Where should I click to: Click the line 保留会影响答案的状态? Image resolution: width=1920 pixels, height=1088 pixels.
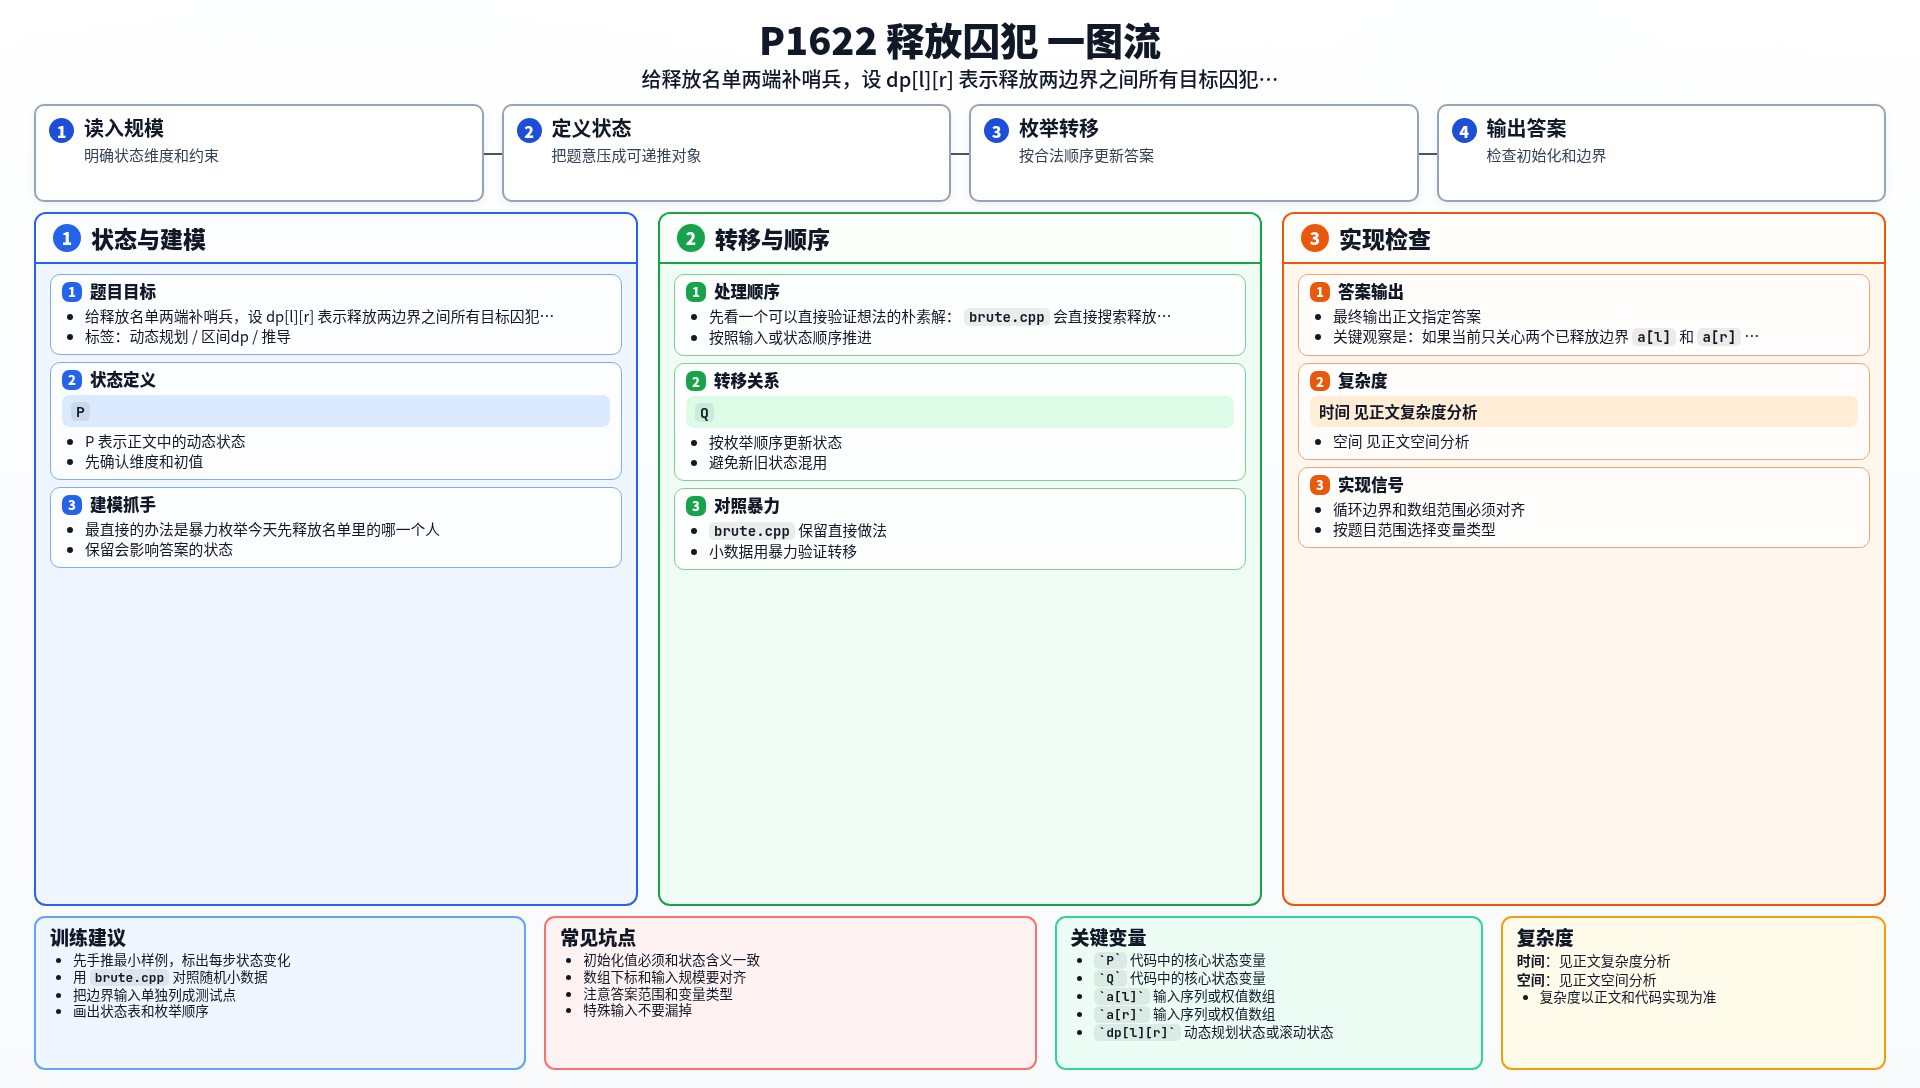(x=159, y=550)
